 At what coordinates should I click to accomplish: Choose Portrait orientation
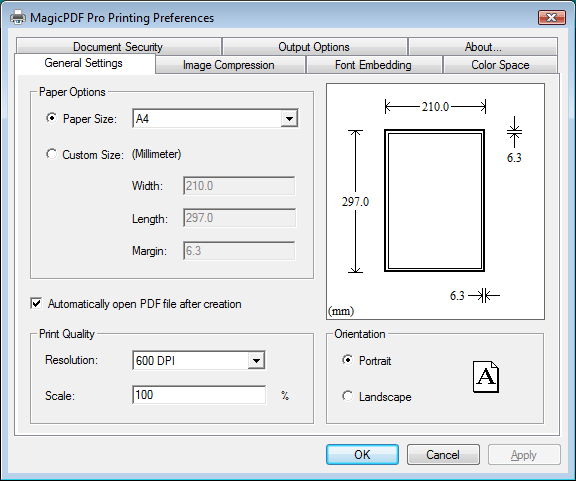347,360
